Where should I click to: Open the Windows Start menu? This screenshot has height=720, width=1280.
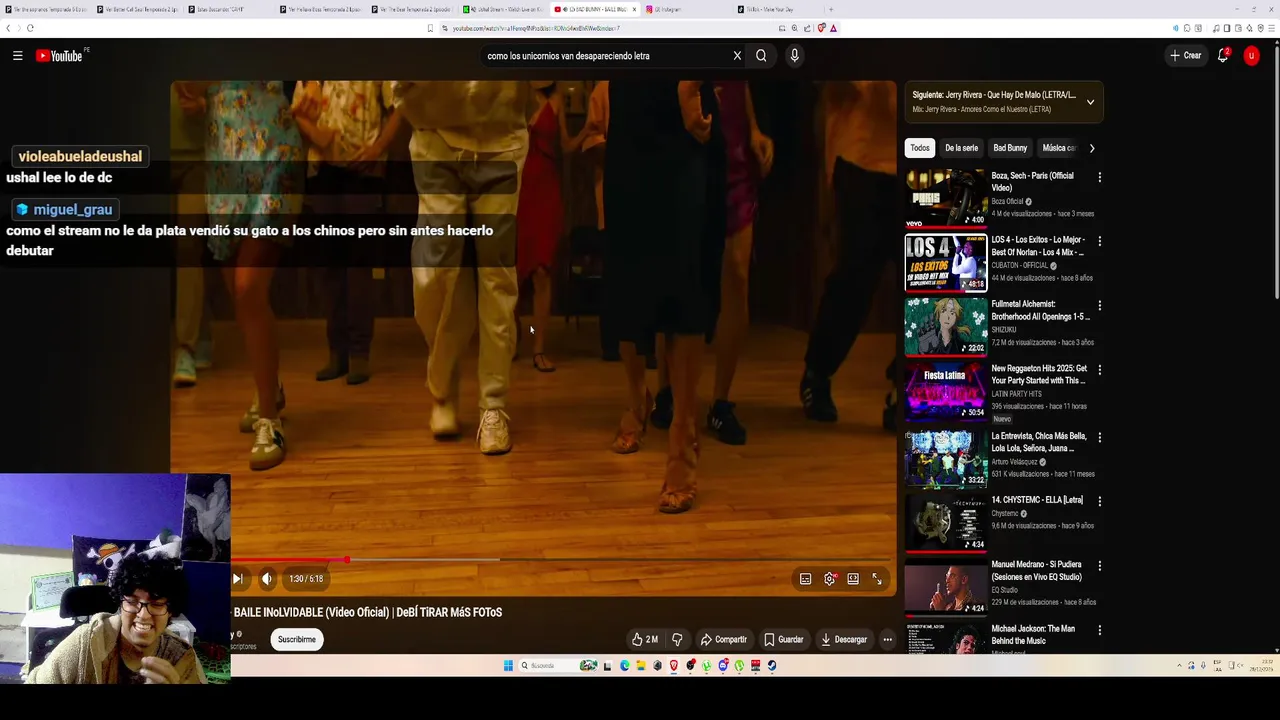coord(508,666)
